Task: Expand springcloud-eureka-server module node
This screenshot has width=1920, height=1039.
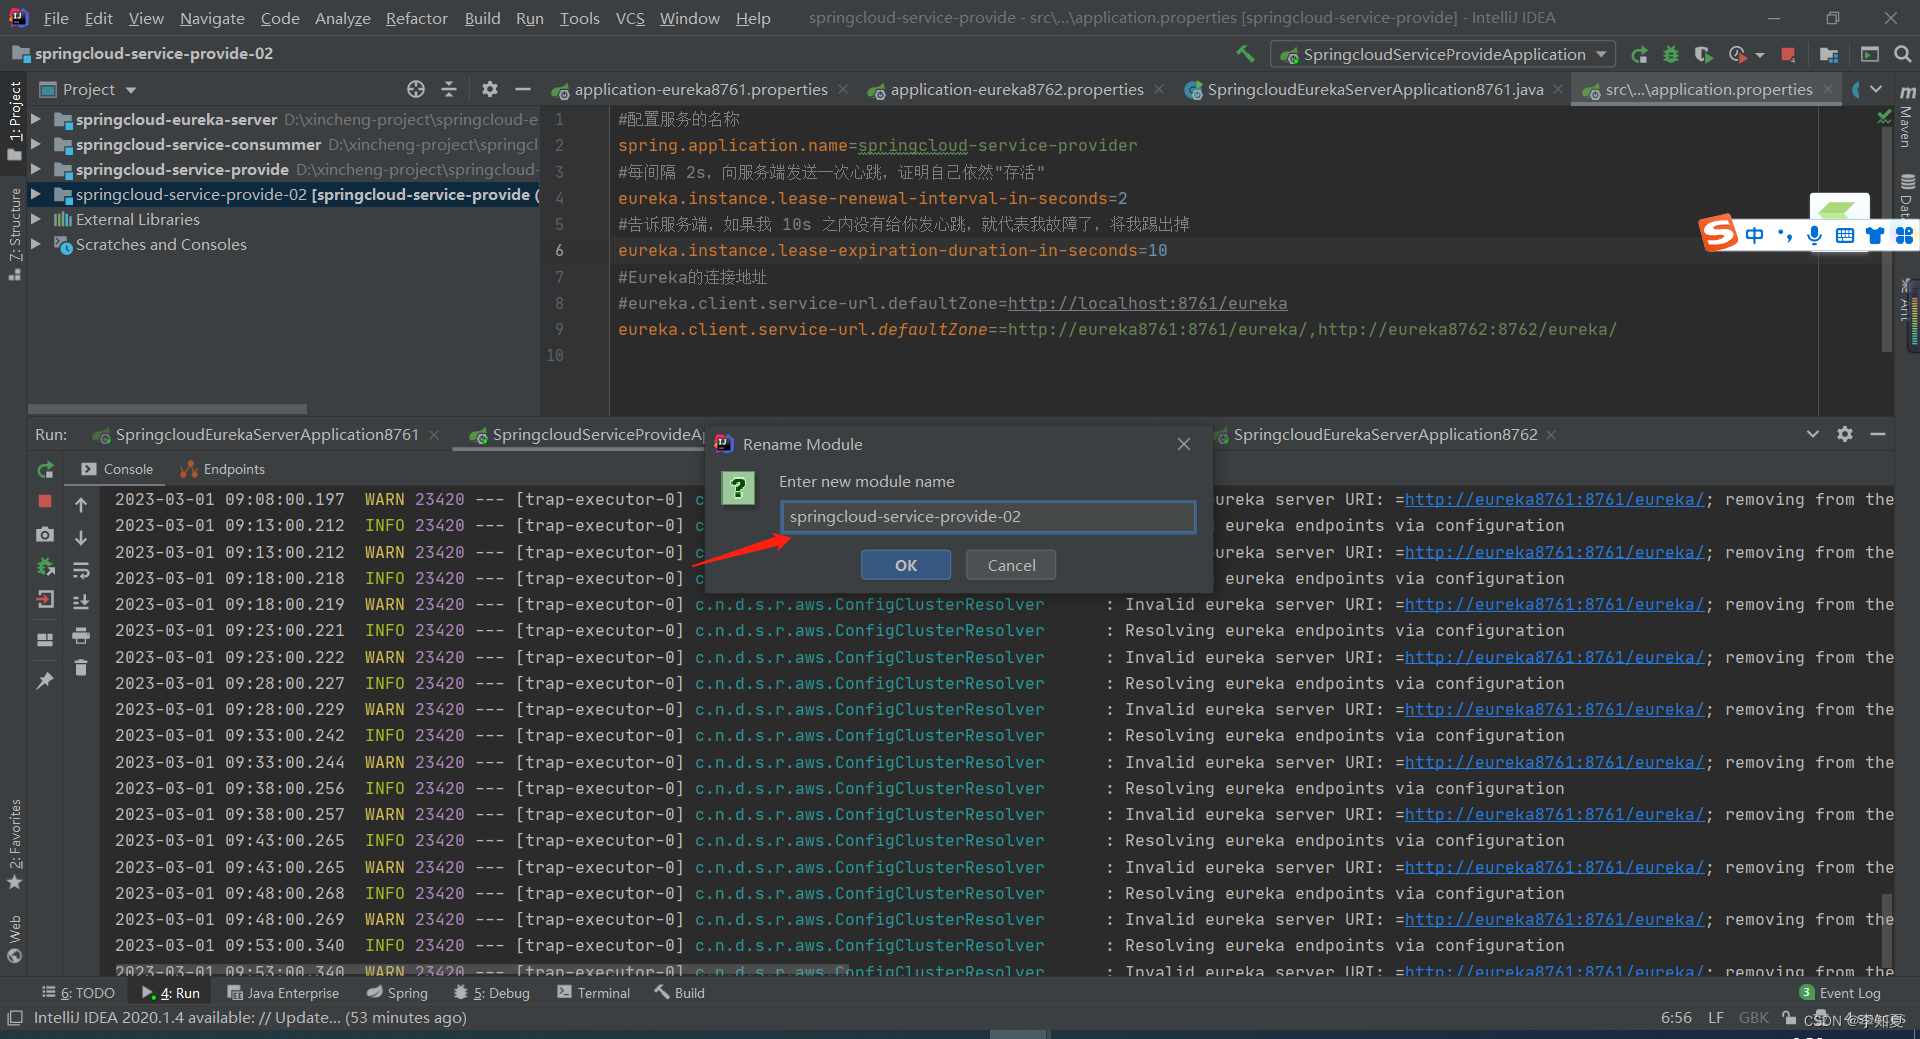Action: [x=36, y=119]
